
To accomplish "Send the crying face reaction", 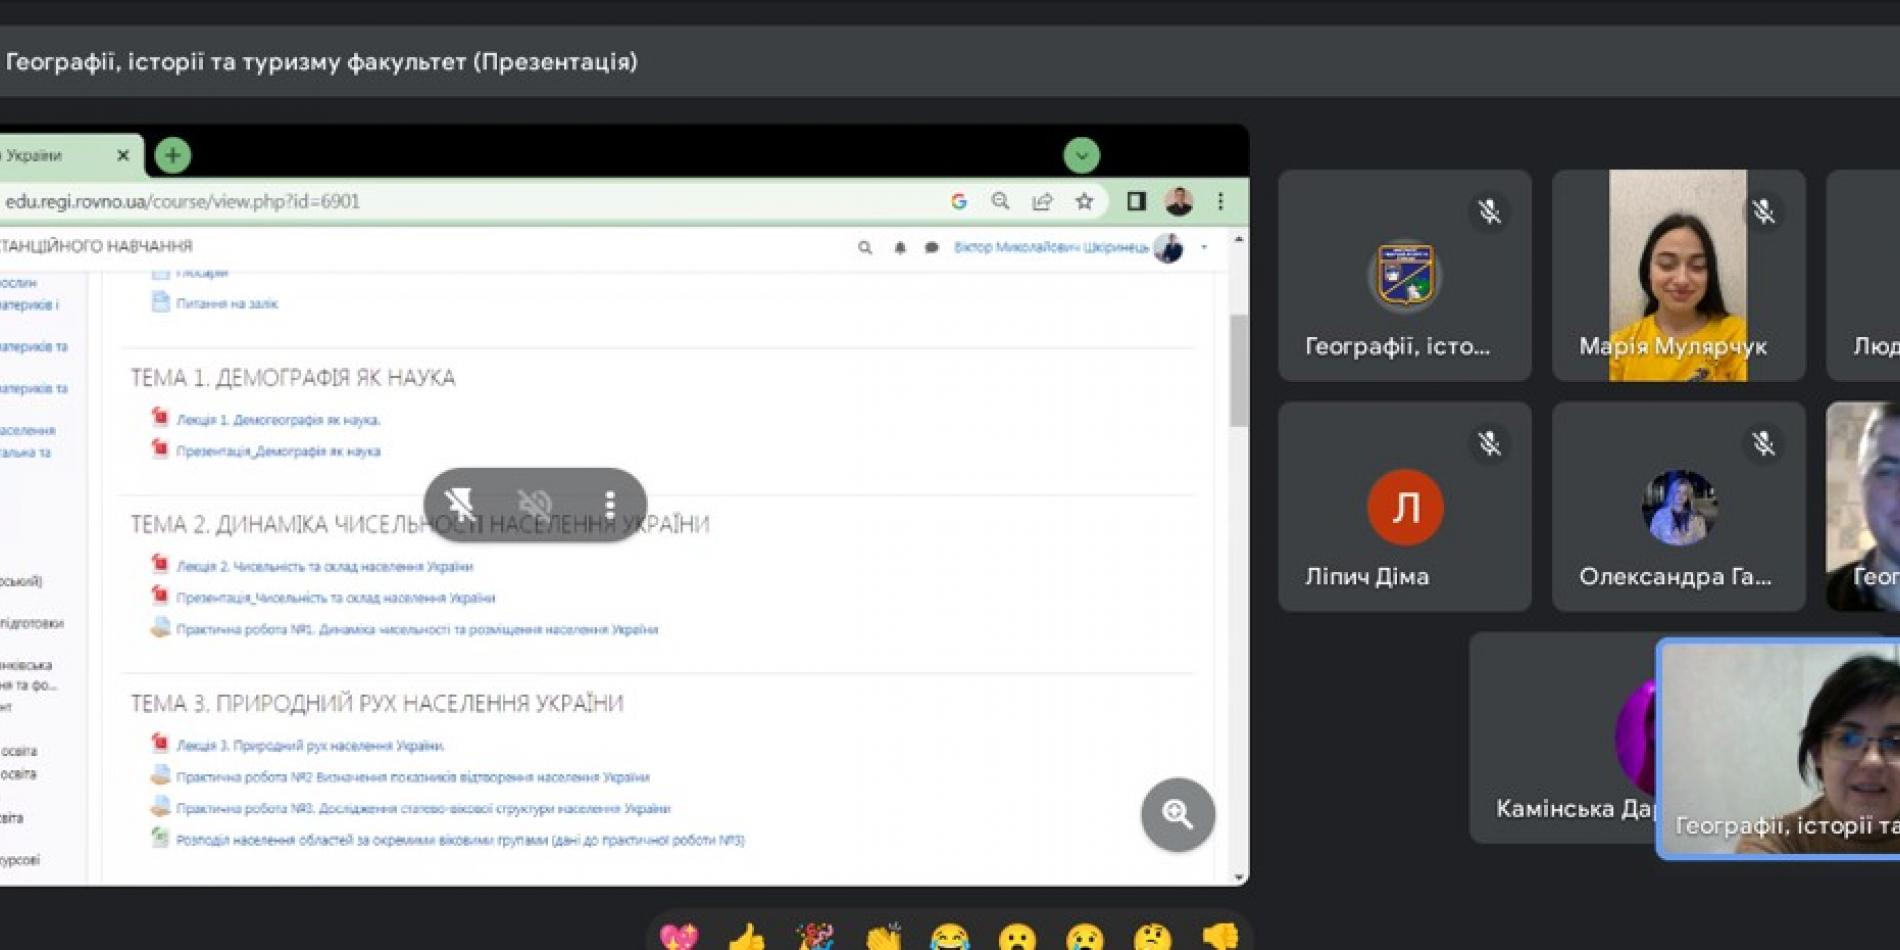I will click(1085, 938).
